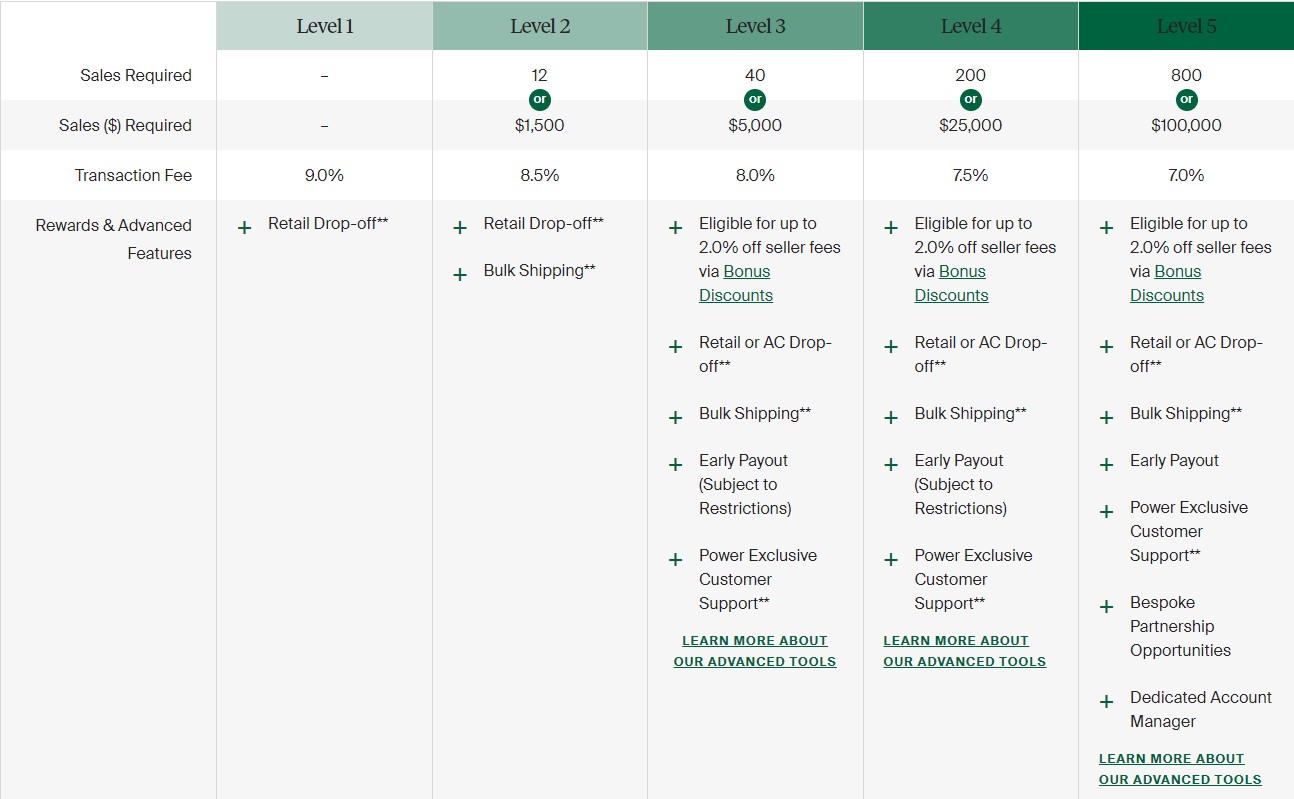Click plus icon beside Level 5 Power Exclusive Support
This screenshot has height=799, width=1294.
[x=1106, y=512]
